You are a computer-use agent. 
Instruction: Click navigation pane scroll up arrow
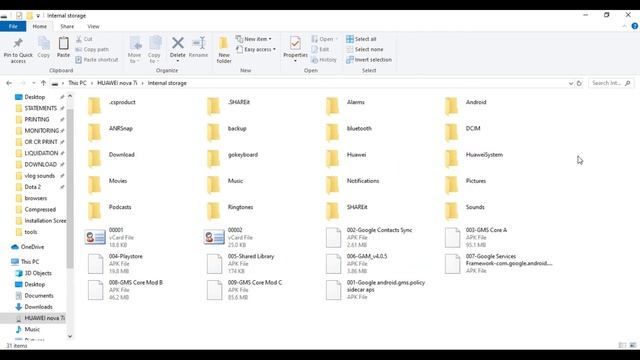[x=70, y=96]
